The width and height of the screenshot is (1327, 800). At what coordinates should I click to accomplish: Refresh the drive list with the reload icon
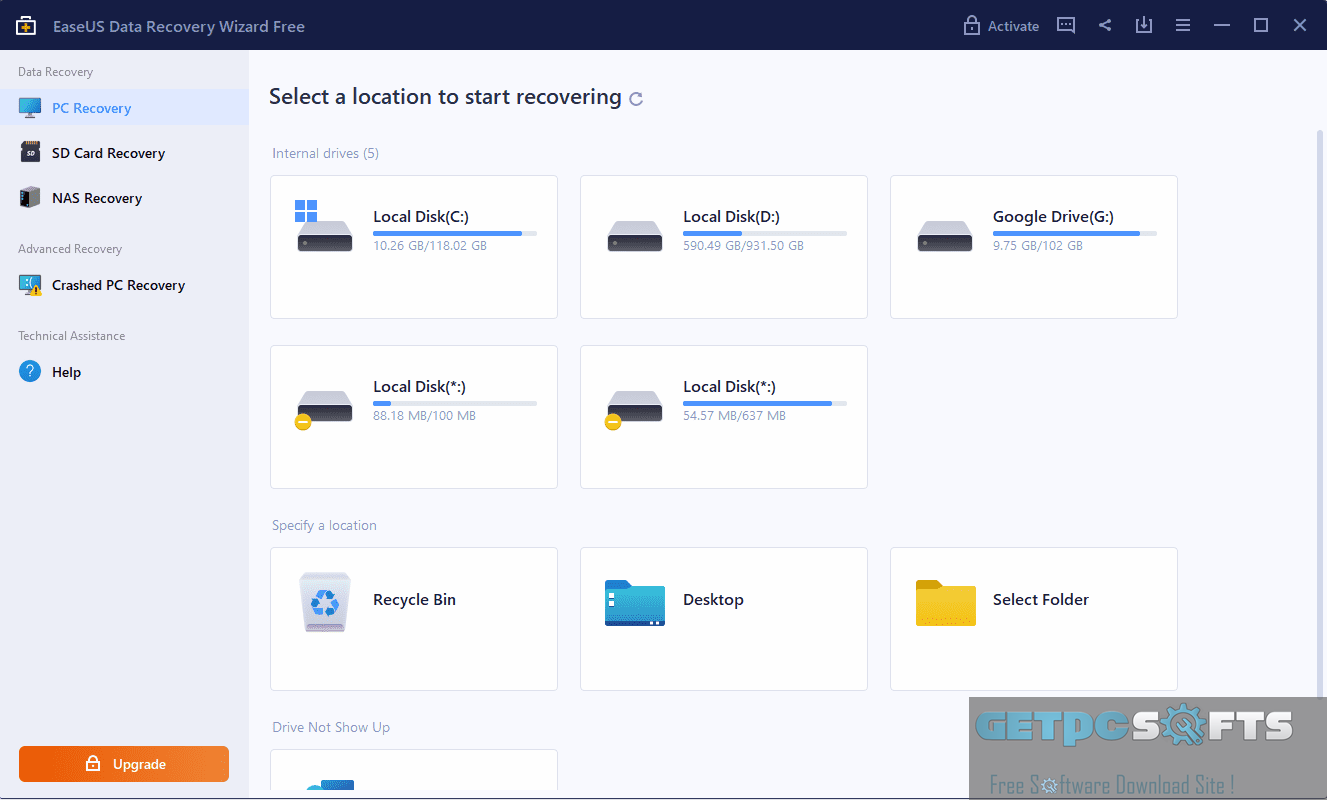(636, 99)
